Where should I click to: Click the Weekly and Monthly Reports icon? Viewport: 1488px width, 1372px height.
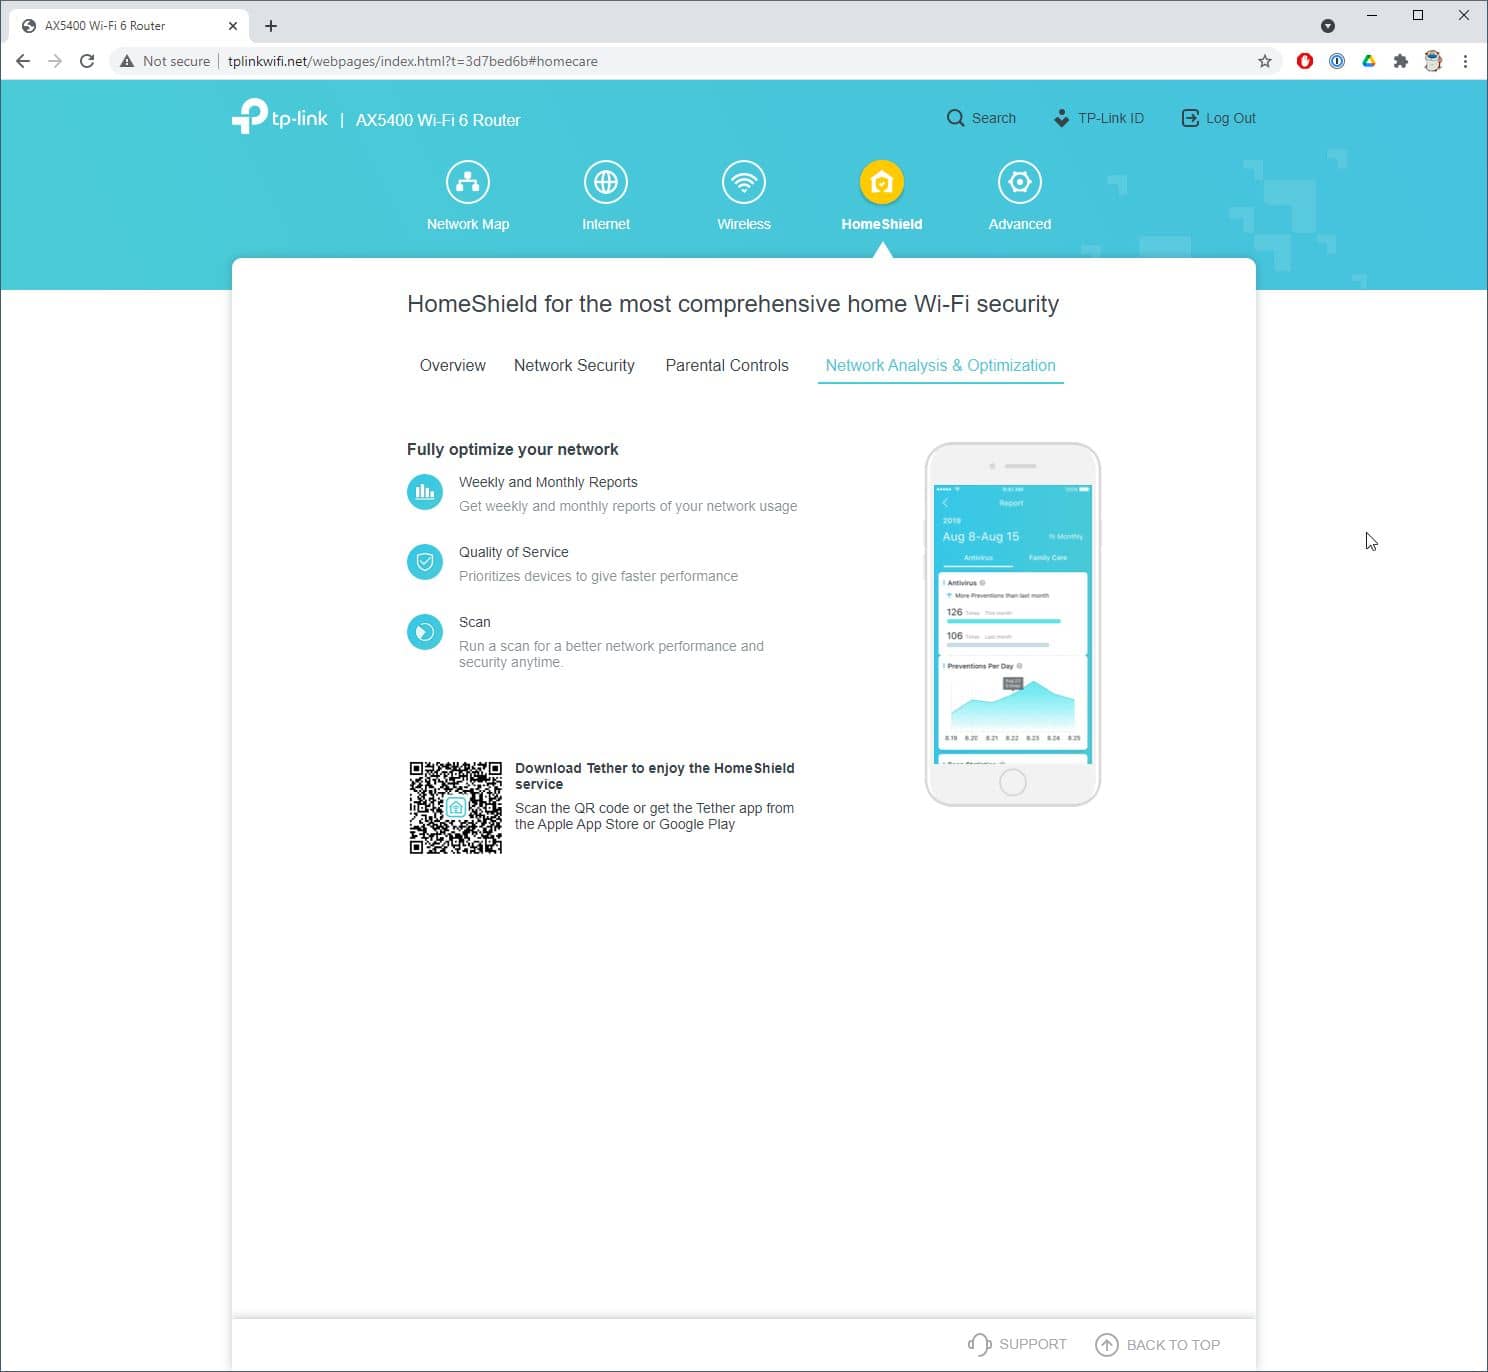tap(425, 492)
